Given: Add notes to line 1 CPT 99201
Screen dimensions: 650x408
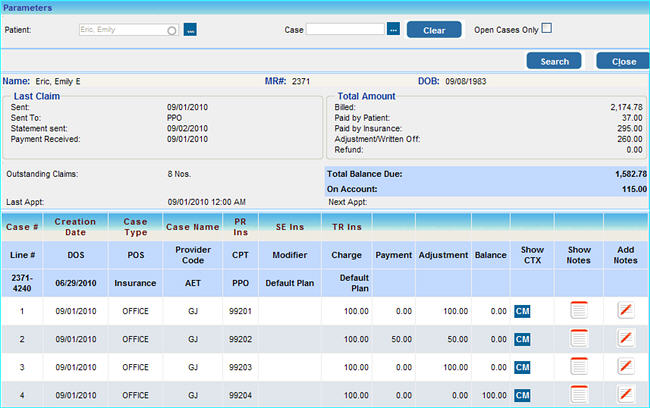Looking at the screenshot, I should click(626, 310).
